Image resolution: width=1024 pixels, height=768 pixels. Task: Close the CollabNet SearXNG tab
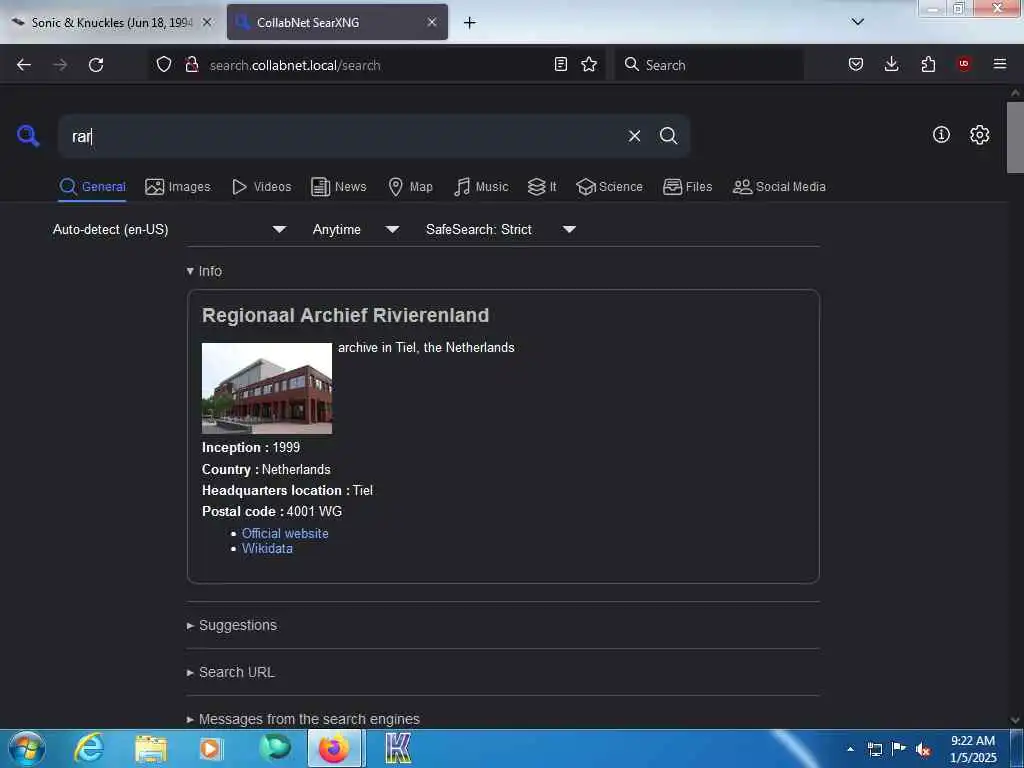tap(432, 22)
